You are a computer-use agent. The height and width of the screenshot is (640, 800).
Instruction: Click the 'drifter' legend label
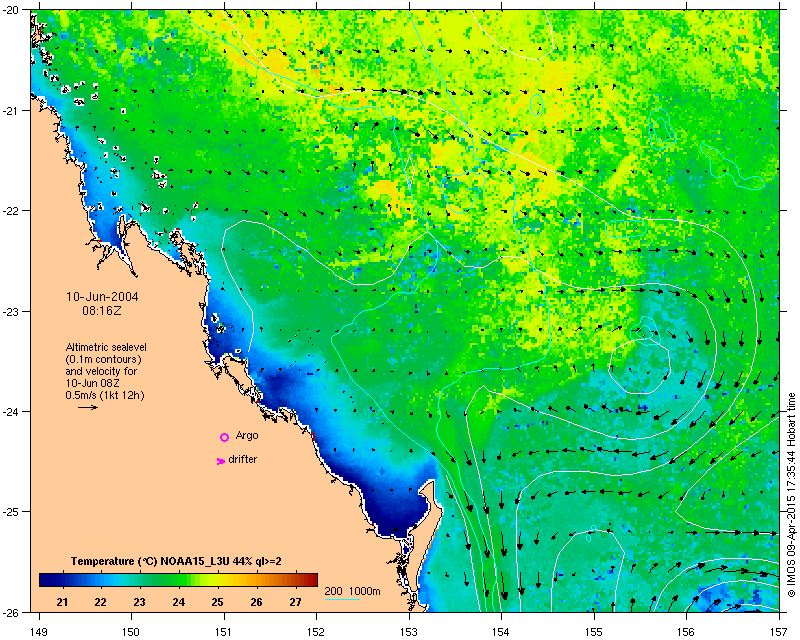click(x=242, y=459)
